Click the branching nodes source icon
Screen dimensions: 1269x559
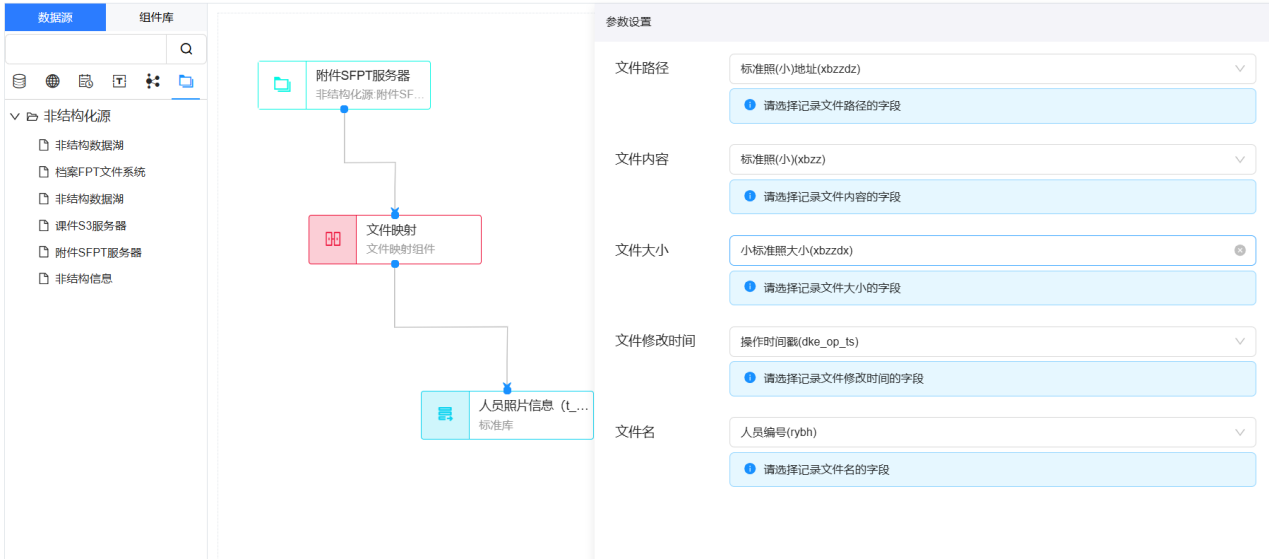point(152,81)
